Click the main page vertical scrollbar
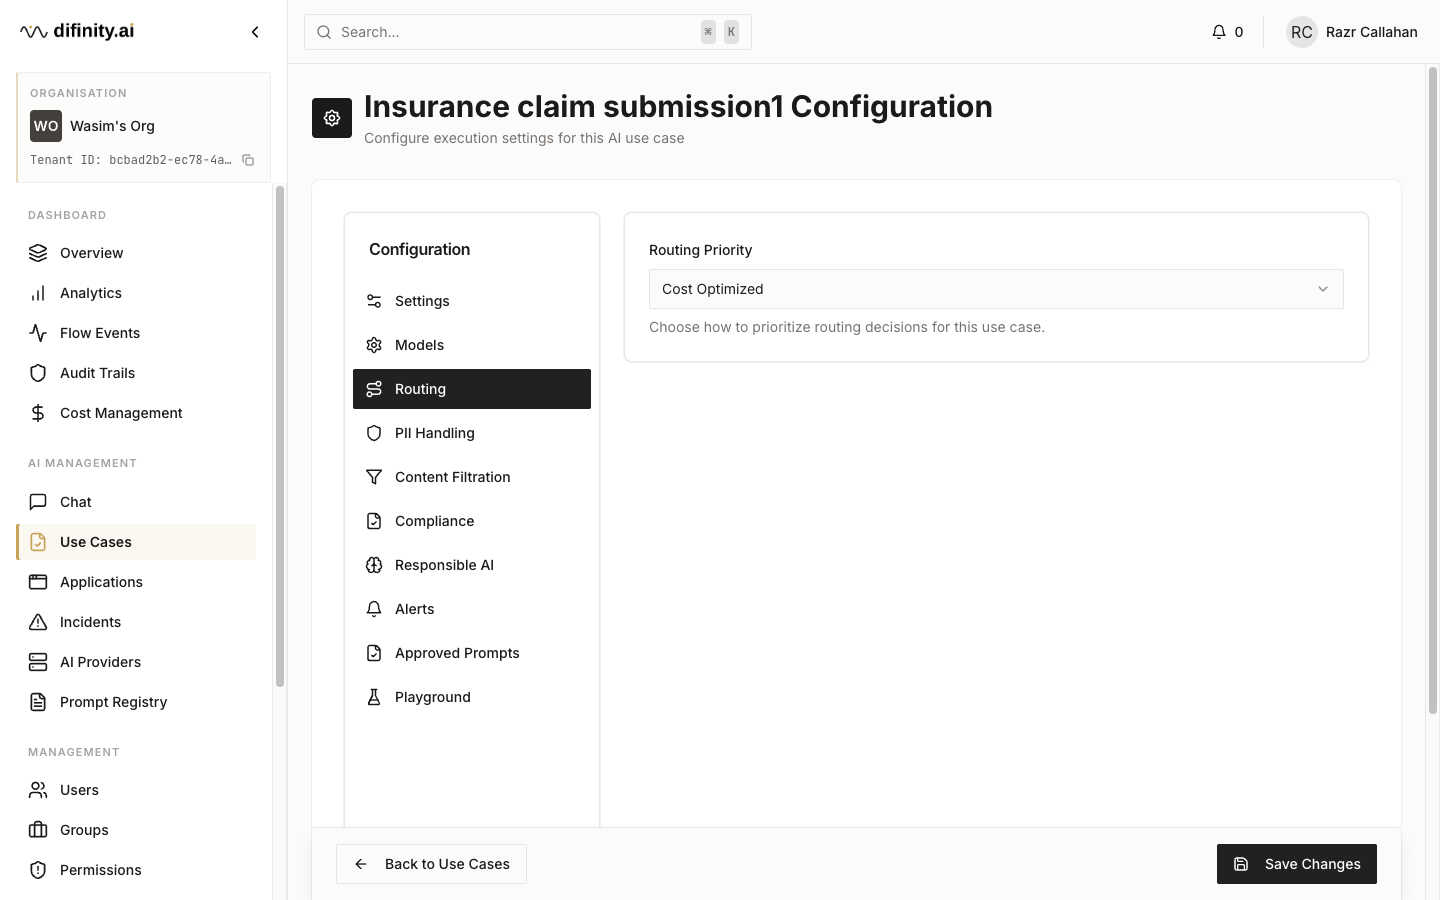This screenshot has width=1440, height=900. pyautogui.click(x=1432, y=390)
